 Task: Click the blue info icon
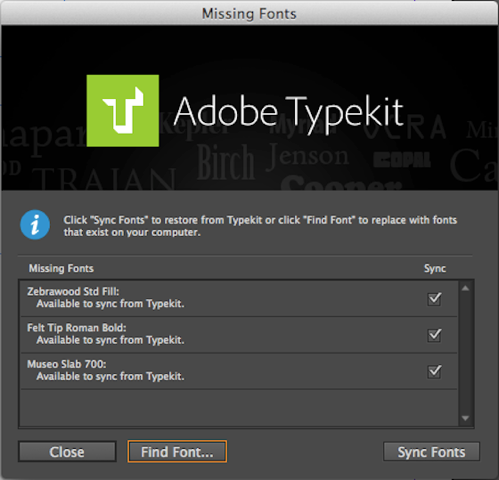[35, 225]
